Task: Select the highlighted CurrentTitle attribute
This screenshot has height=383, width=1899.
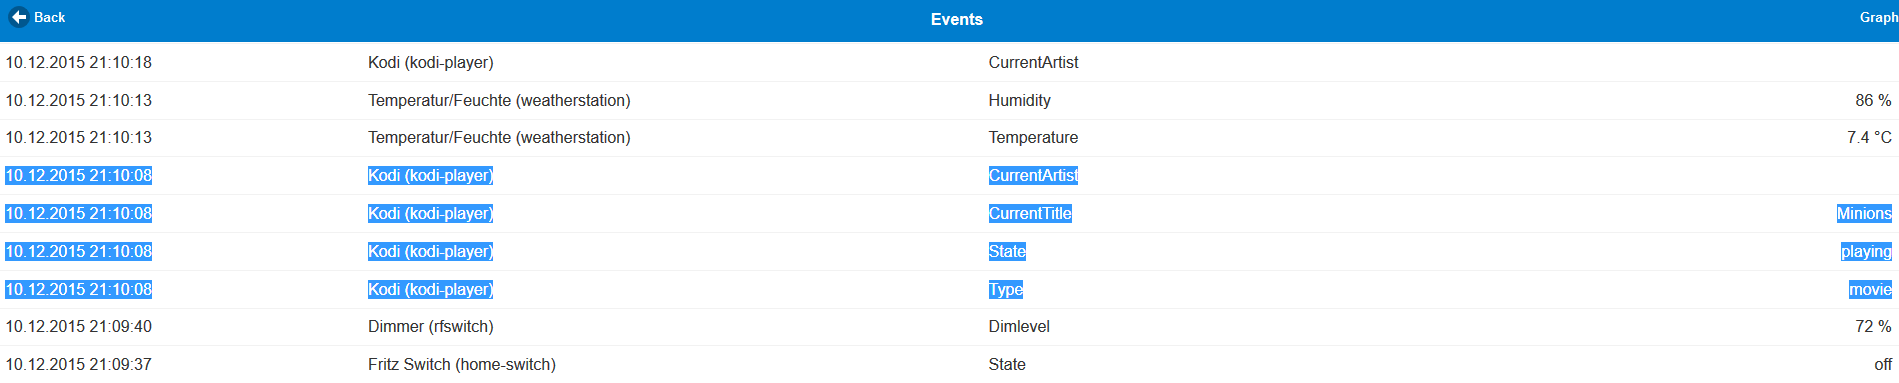Action: (1030, 213)
